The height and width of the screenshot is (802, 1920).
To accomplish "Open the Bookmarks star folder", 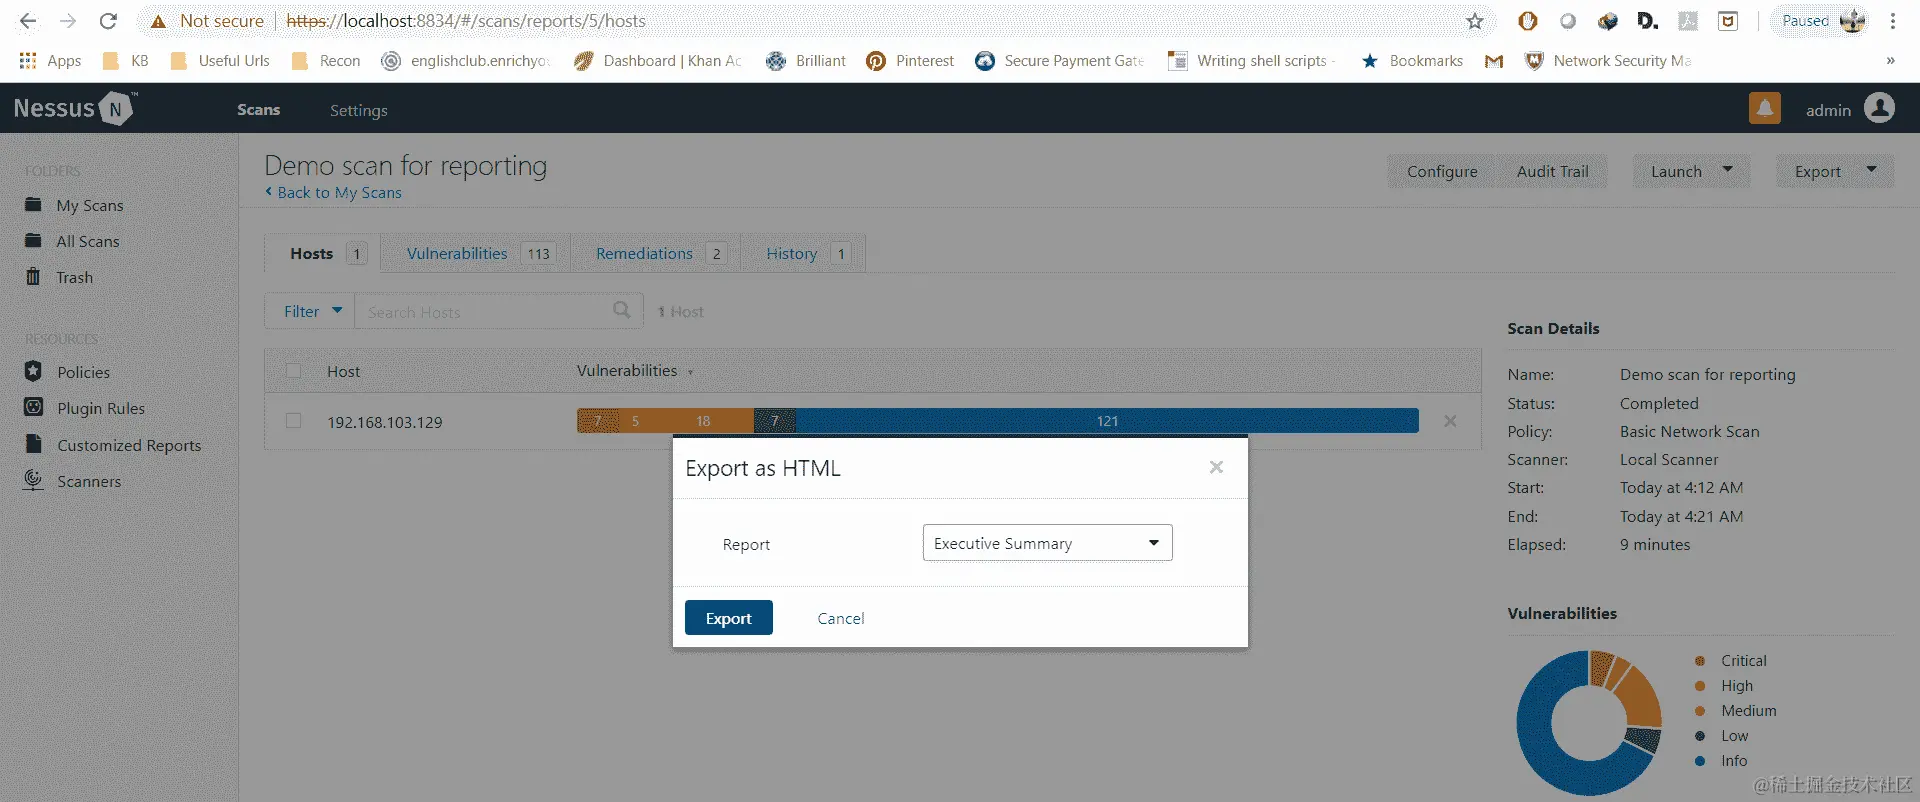I will point(1412,61).
